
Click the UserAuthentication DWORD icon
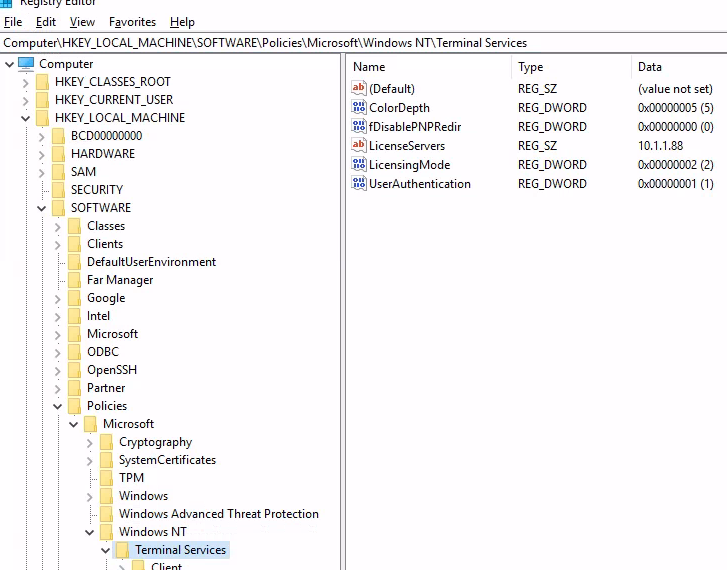pos(359,184)
